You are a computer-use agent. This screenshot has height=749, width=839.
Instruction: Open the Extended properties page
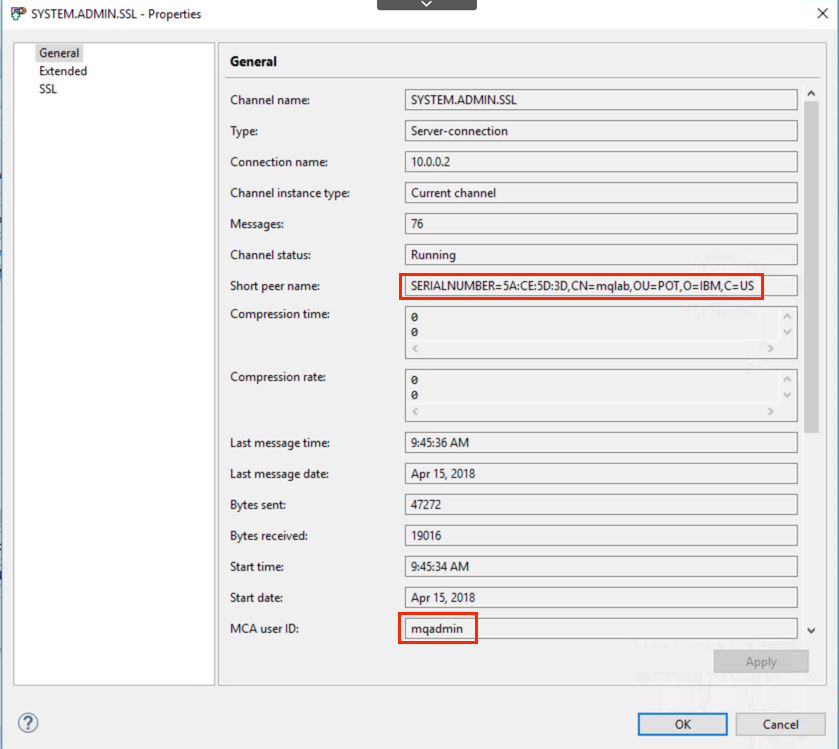pyautogui.click(x=63, y=71)
